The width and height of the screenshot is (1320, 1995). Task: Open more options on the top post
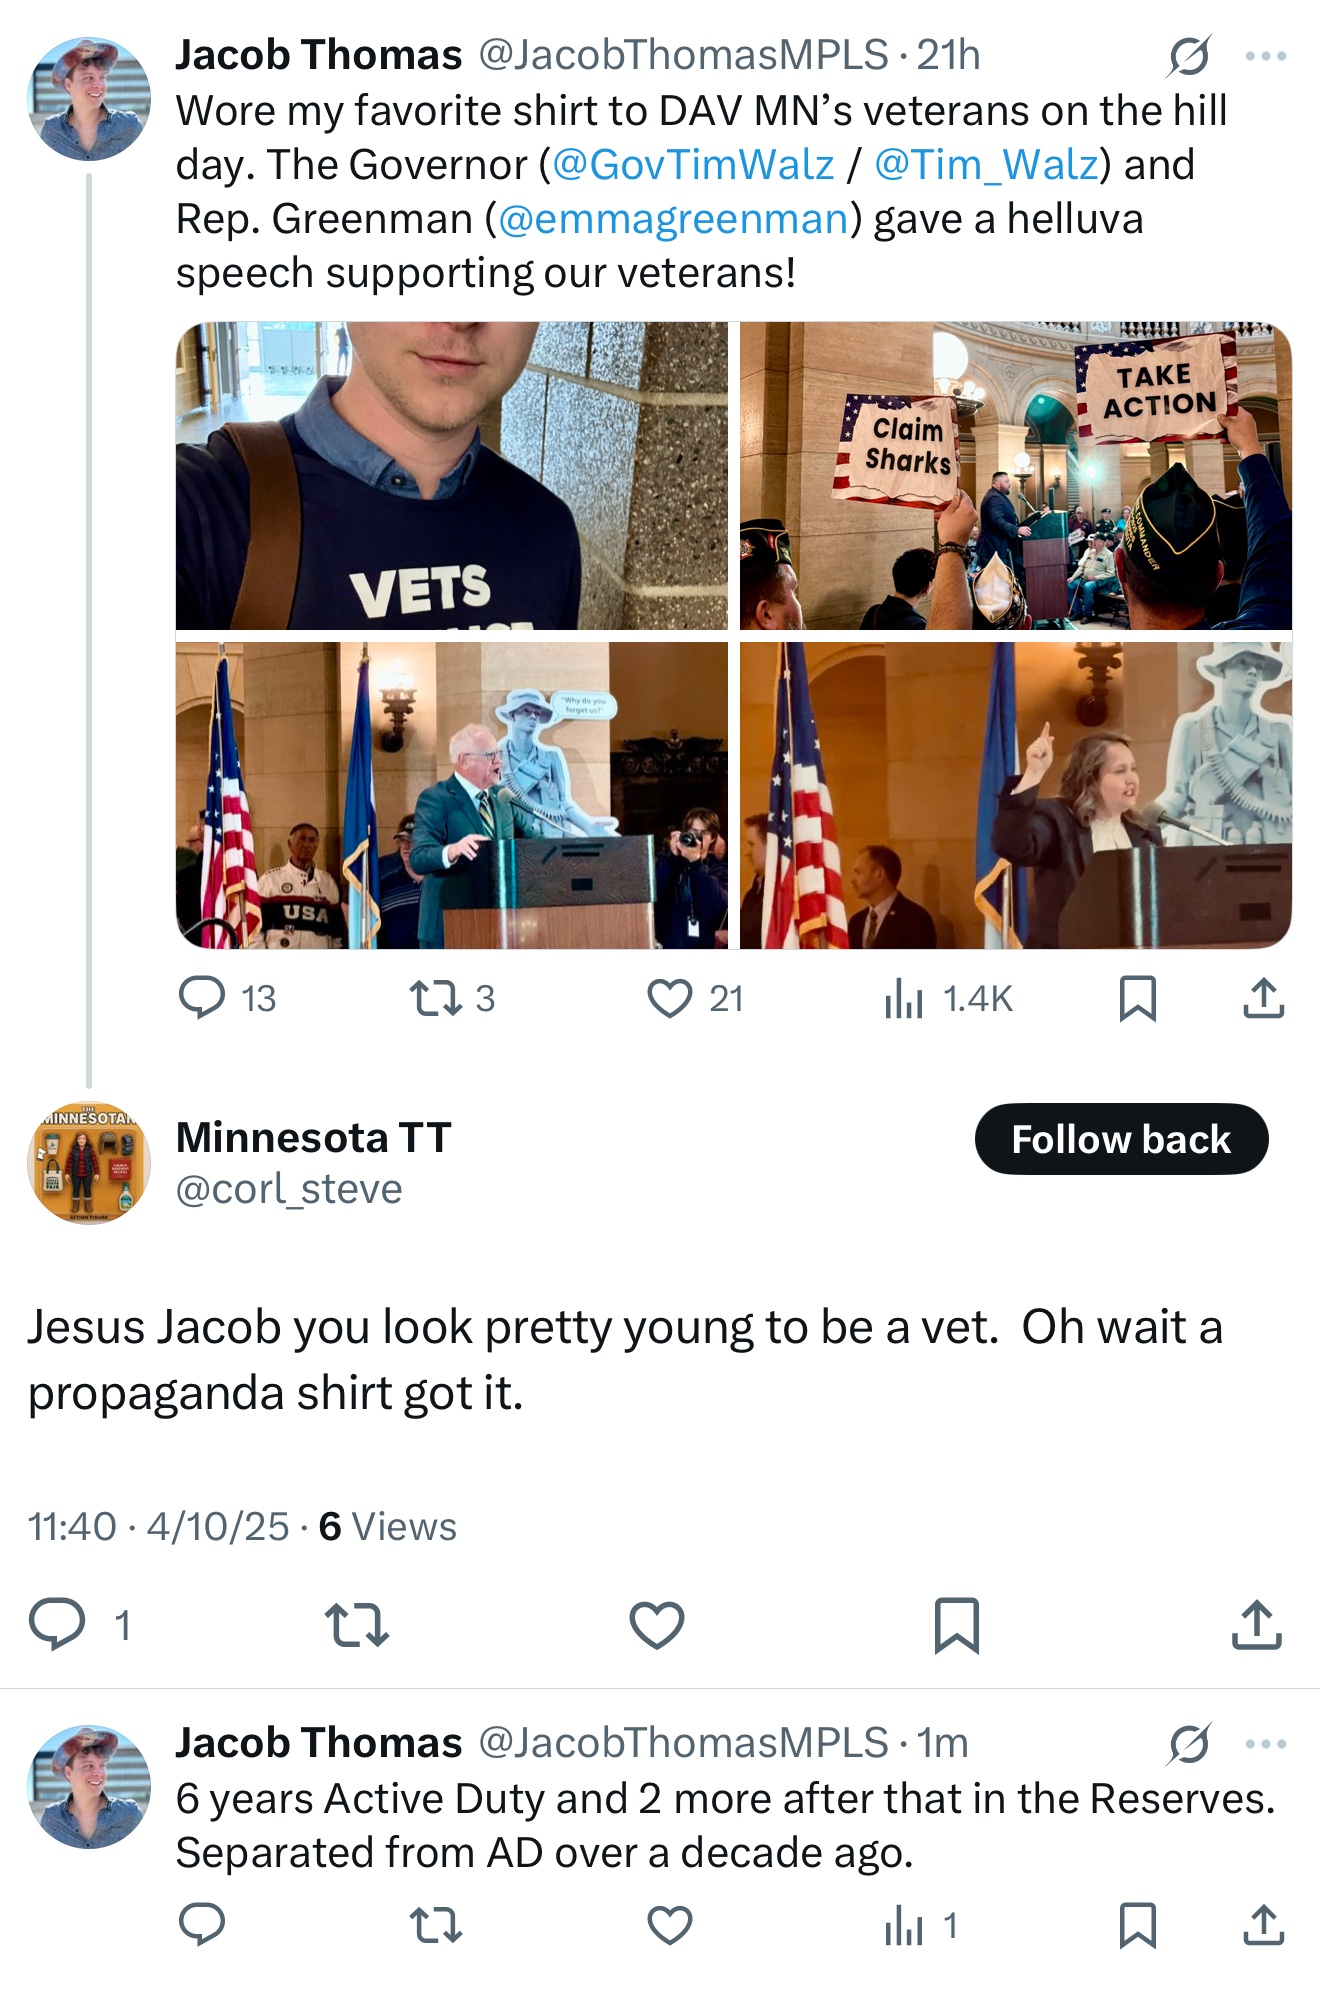click(x=1266, y=56)
